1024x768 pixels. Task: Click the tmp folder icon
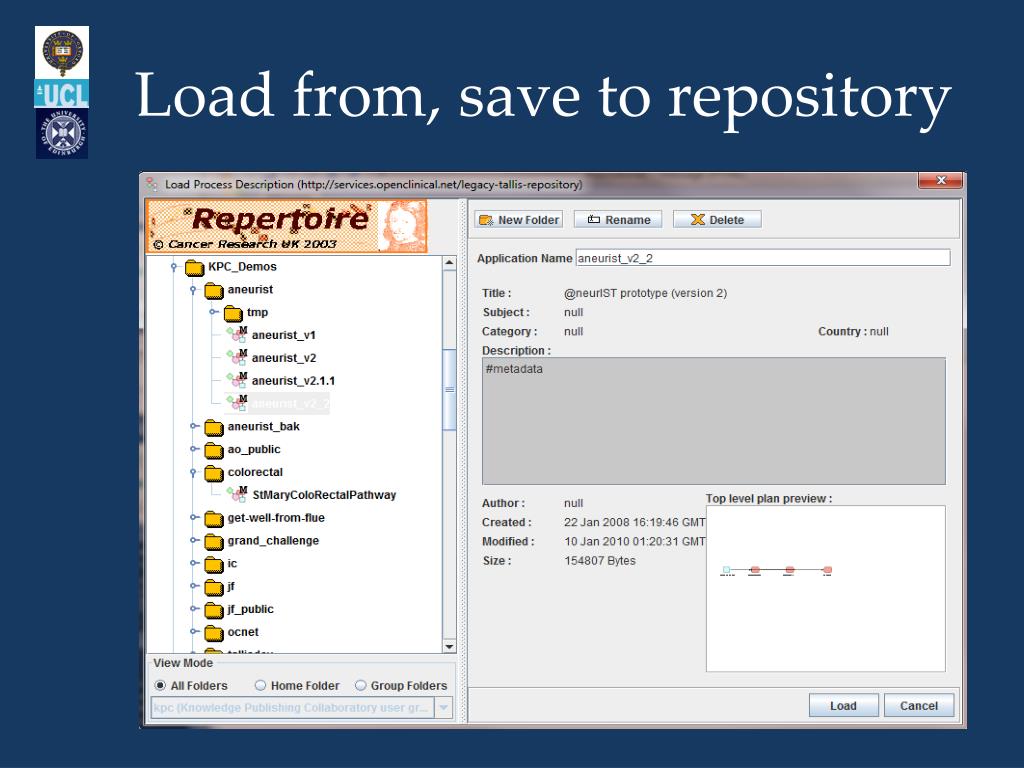(233, 313)
